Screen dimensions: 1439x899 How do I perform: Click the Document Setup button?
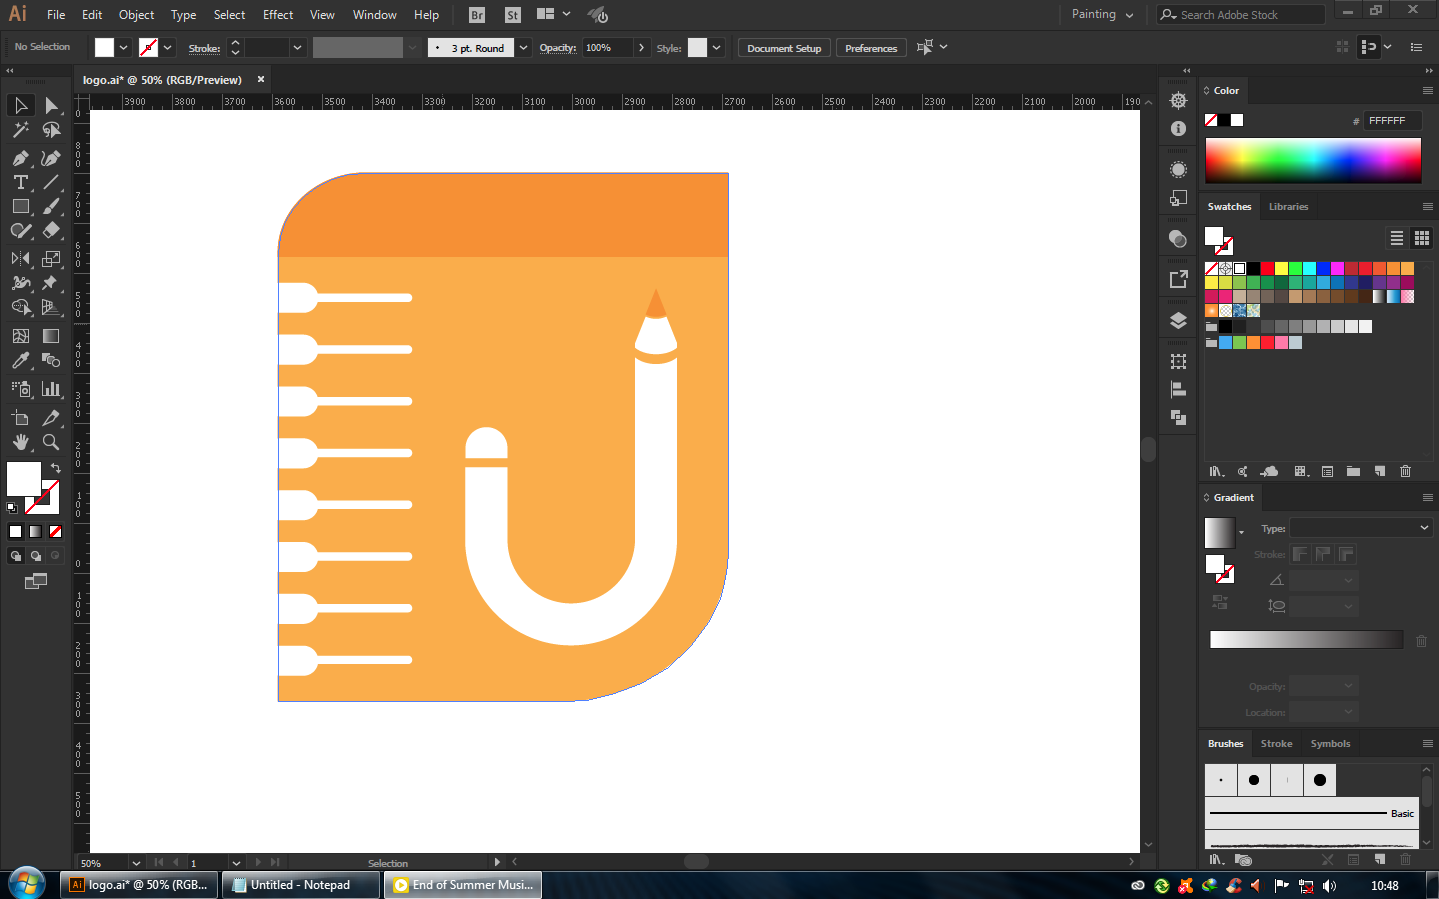coord(784,48)
